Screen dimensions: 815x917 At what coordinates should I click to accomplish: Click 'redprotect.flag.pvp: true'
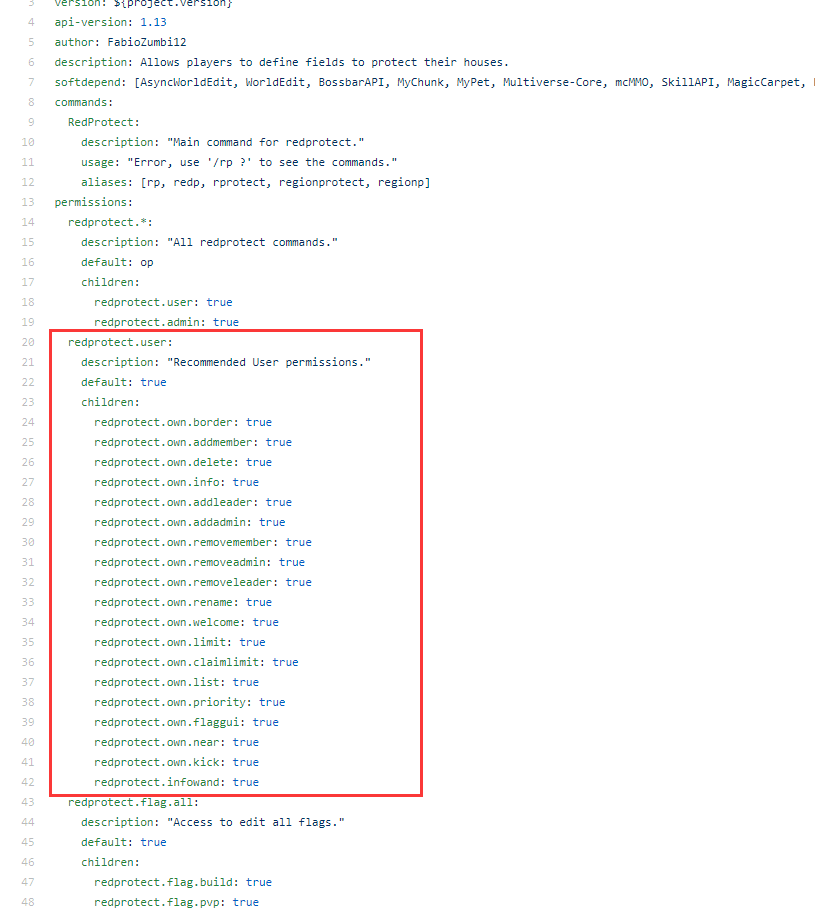click(x=177, y=902)
